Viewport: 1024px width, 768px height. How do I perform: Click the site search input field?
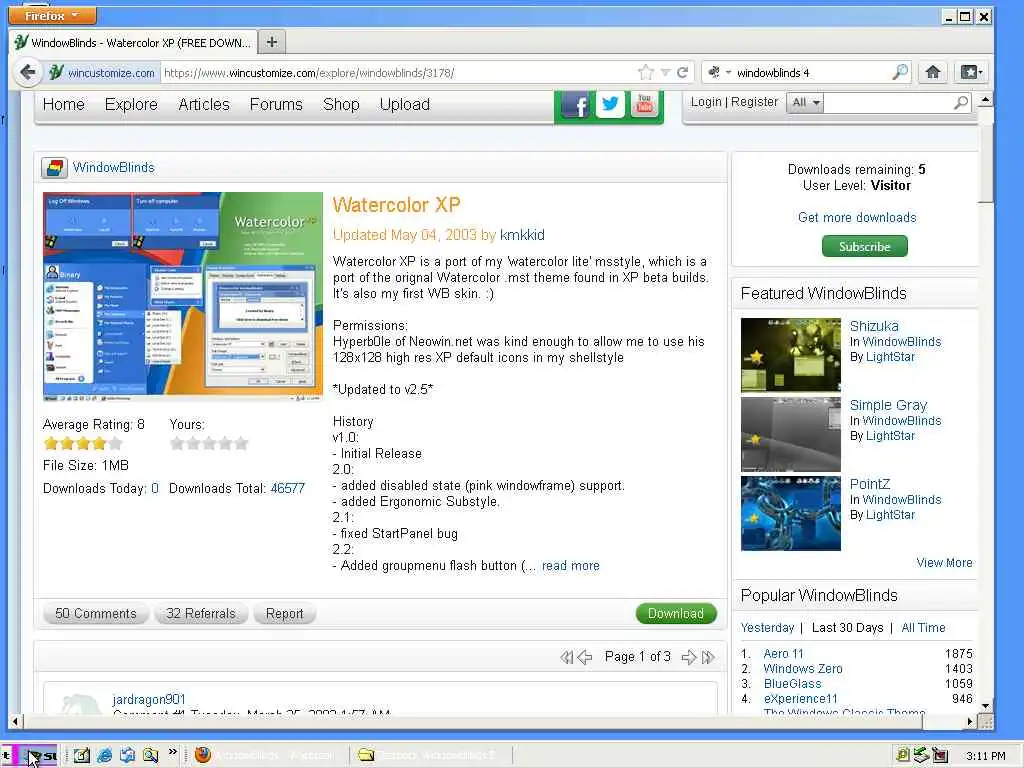[888, 103]
